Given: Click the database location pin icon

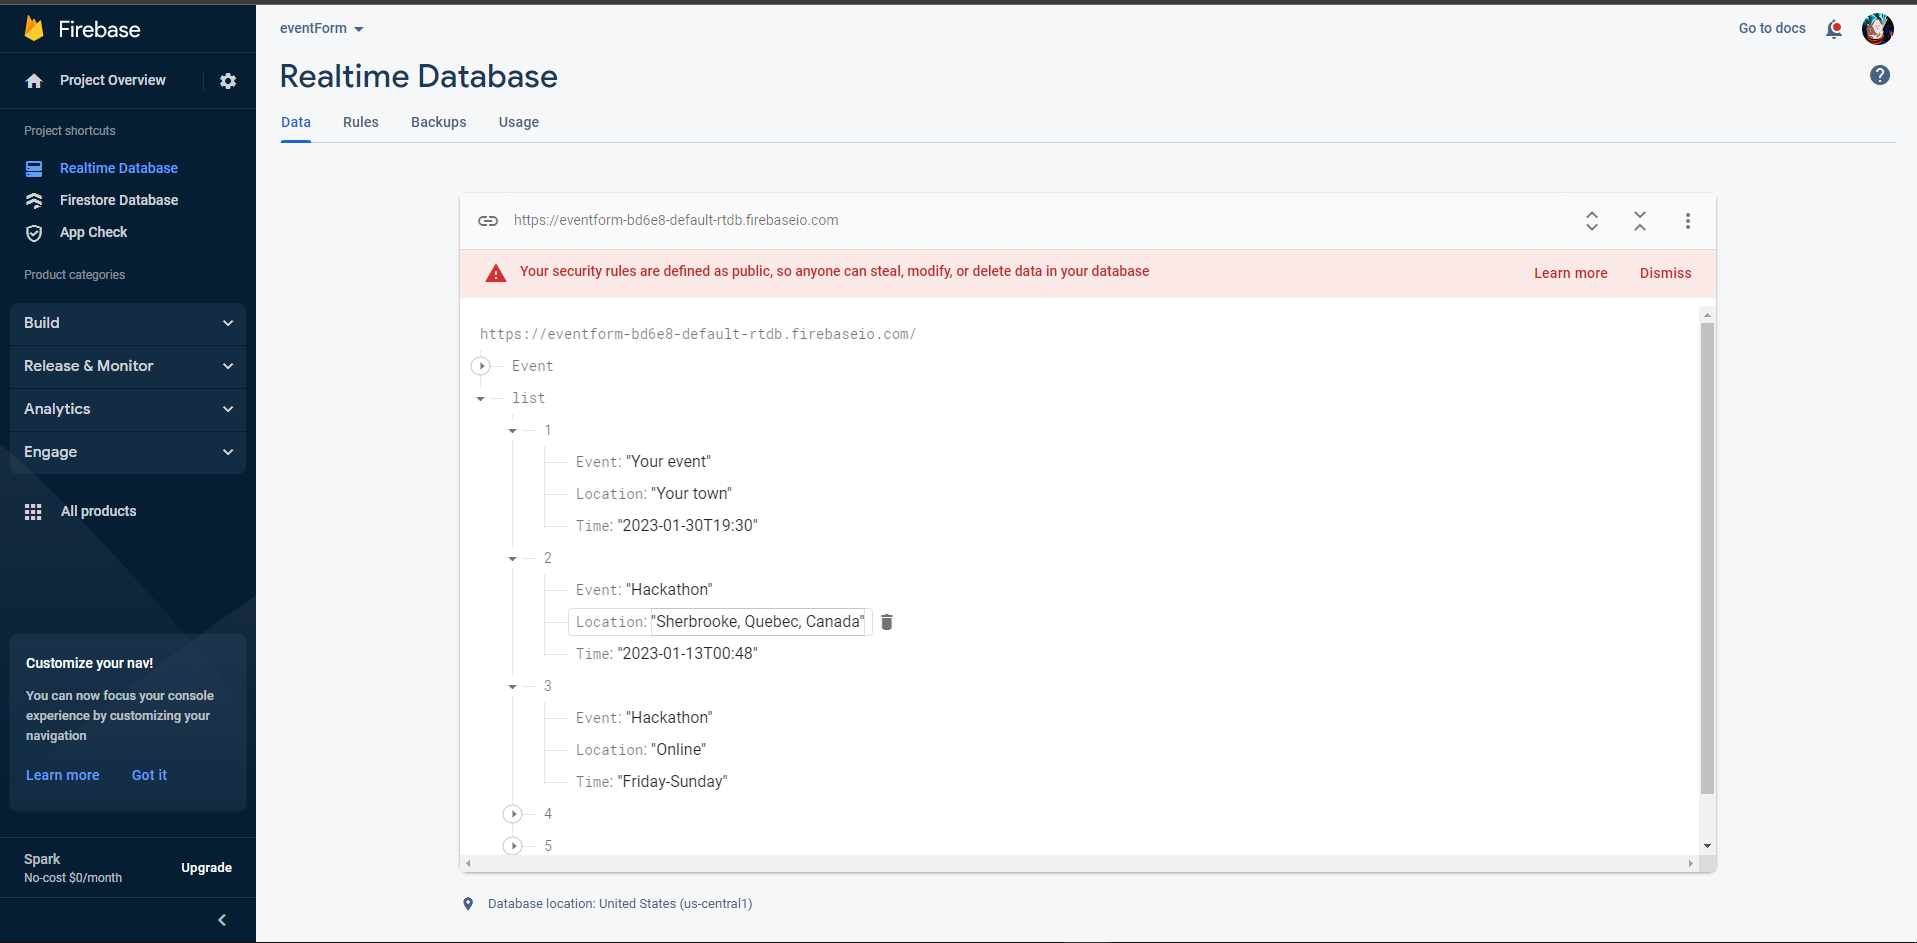Looking at the screenshot, I should [468, 904].
